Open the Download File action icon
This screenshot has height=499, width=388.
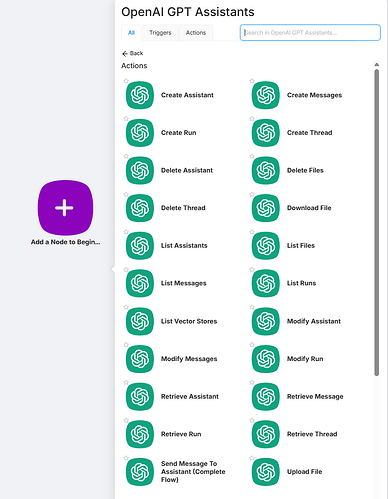click(x=266, y=208)
